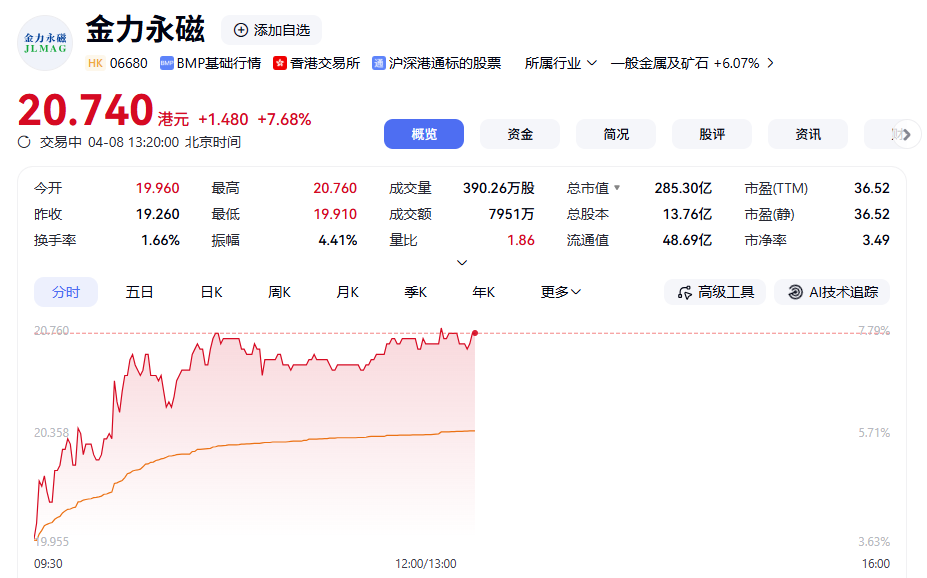Click the plus icon in 添加自选
This screenshot has height=578, width=927.
point(242,30)
